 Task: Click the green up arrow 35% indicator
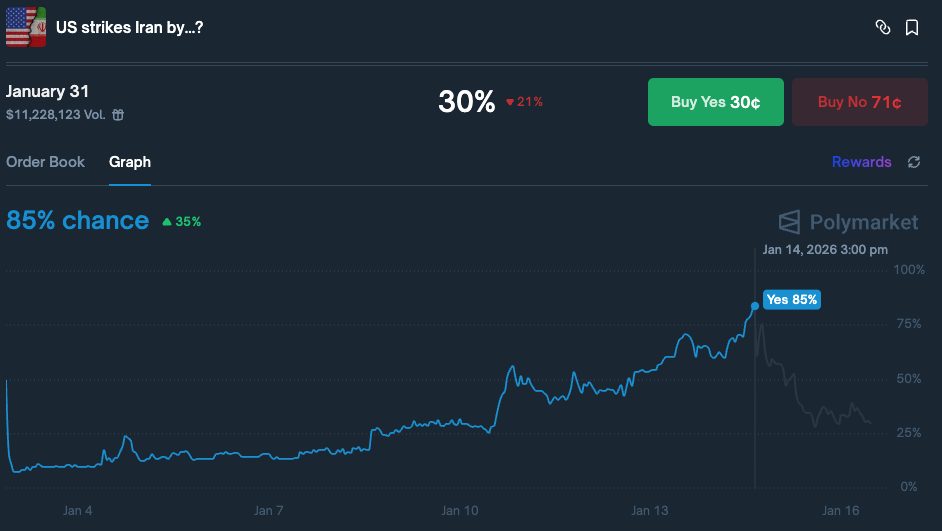182,222
